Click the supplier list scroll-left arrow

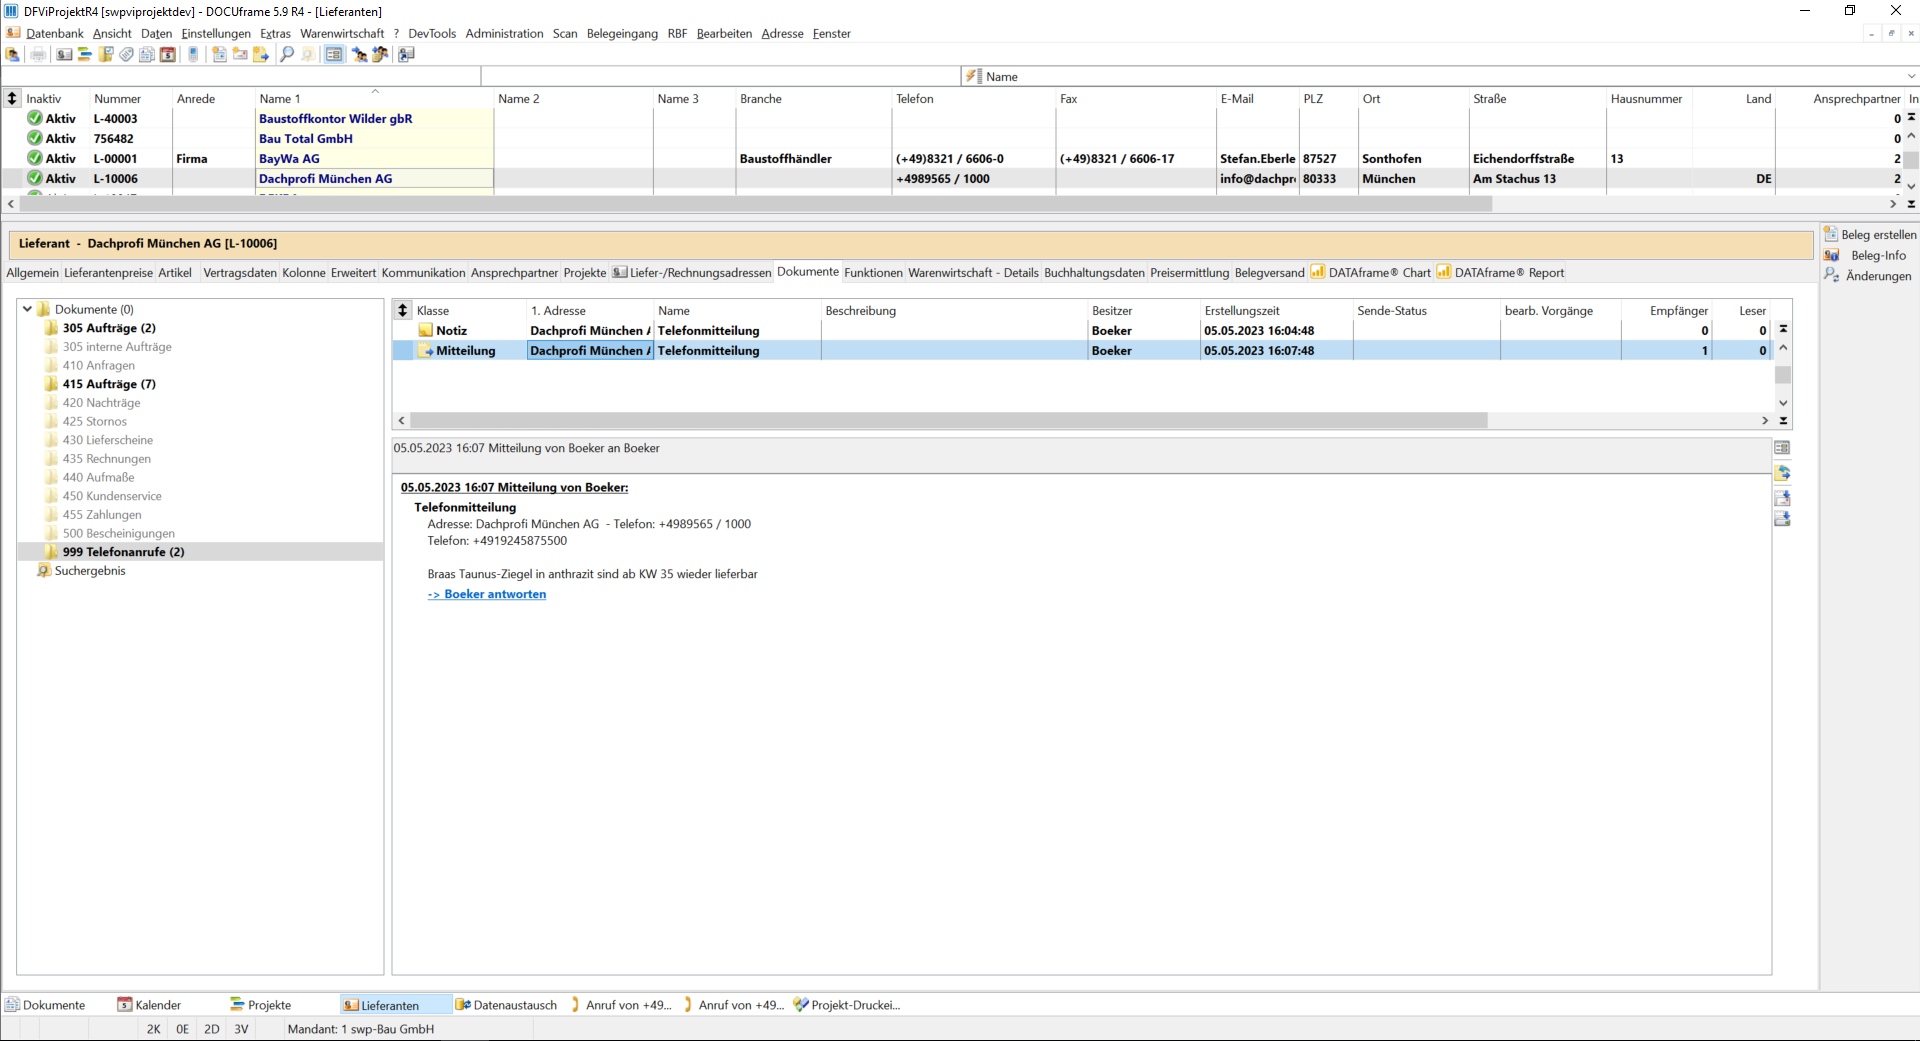pyautogui.click(x=11, y=204)
